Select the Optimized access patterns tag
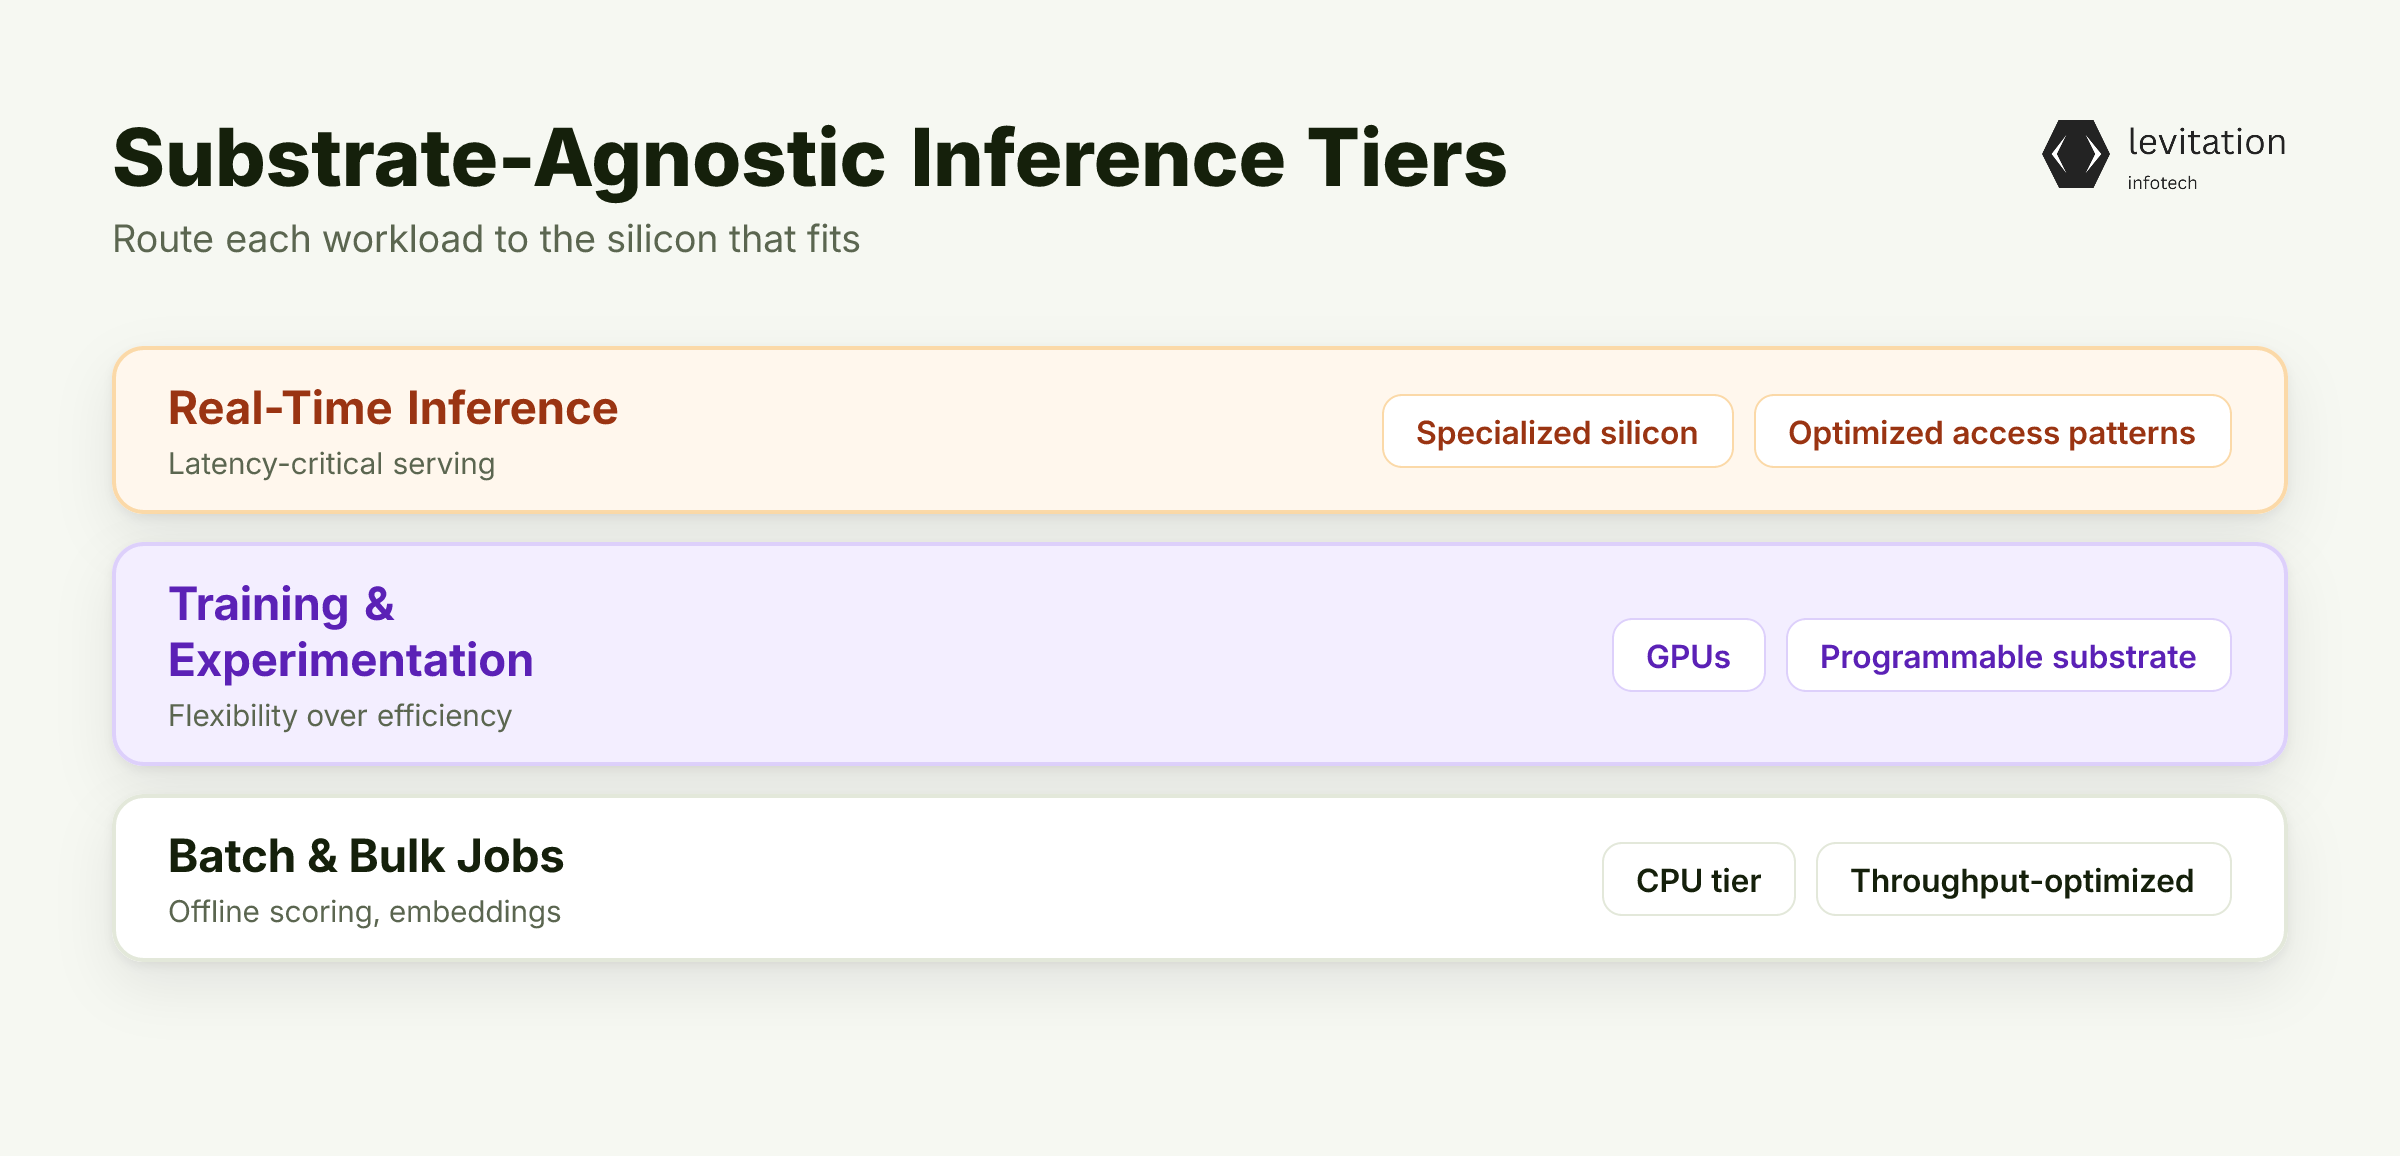The width and height of the screenshot is (2400, 1156). point(1992,431)
